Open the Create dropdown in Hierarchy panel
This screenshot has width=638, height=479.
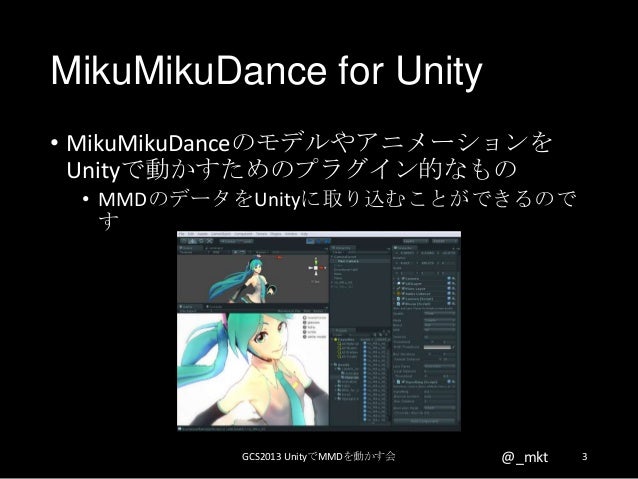coord(338,252)
